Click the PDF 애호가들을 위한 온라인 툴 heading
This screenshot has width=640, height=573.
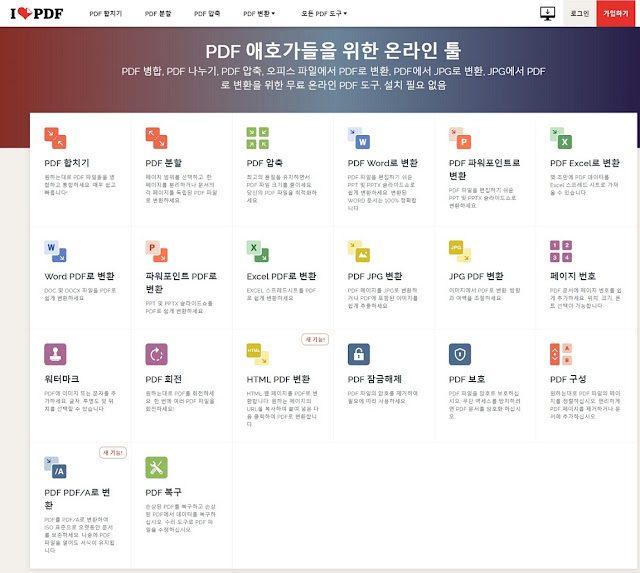pyautogui.click(x=333, y=51)
